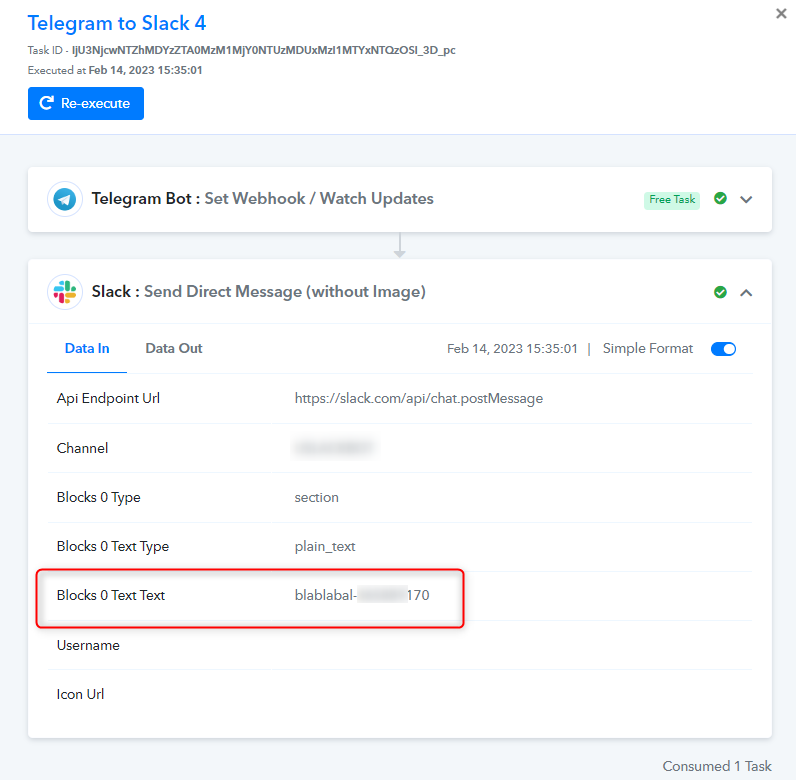Click the blurred Channel value
Image resolution: width=796 pixels, height=780 pixels.
click(335, 448)
